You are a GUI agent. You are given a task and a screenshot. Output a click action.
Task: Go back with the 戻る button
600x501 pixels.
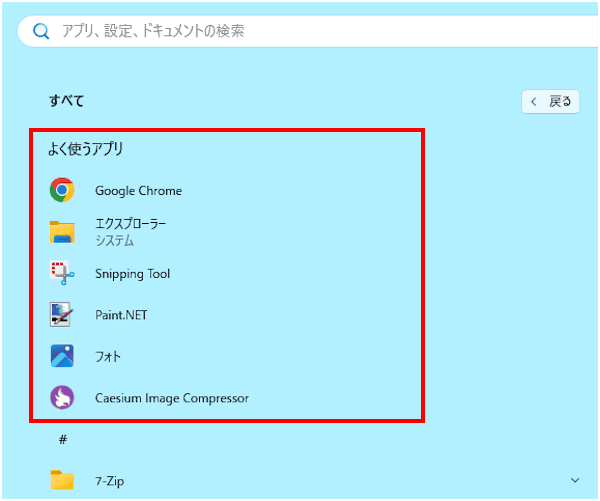(550, 102)
